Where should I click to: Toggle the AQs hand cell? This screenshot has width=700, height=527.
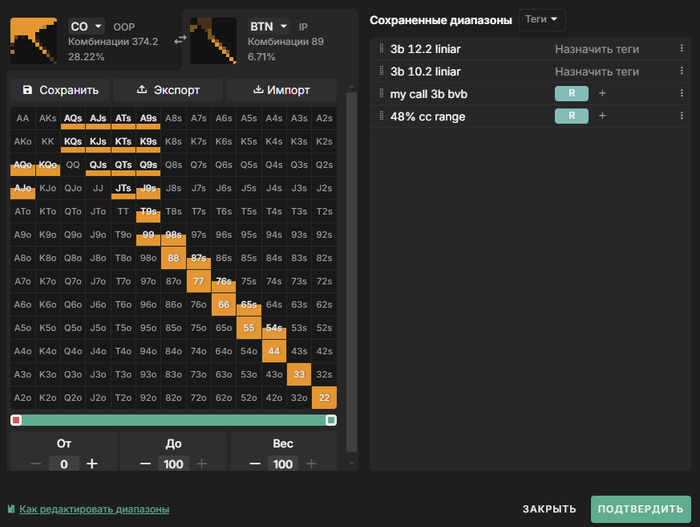point(73,118)
